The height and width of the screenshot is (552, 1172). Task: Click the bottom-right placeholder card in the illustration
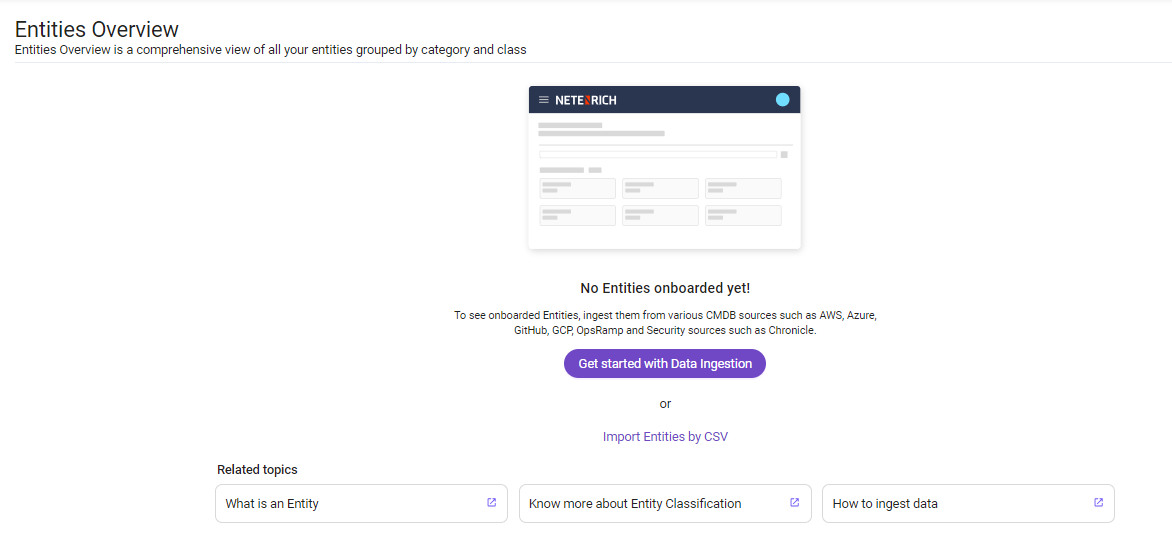tap(743, 215)
